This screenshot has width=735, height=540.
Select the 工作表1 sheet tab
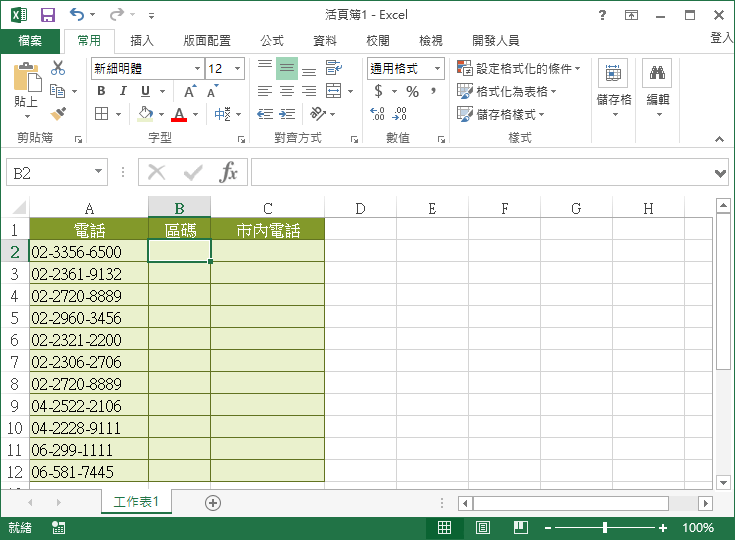click(x=136, y=502)
